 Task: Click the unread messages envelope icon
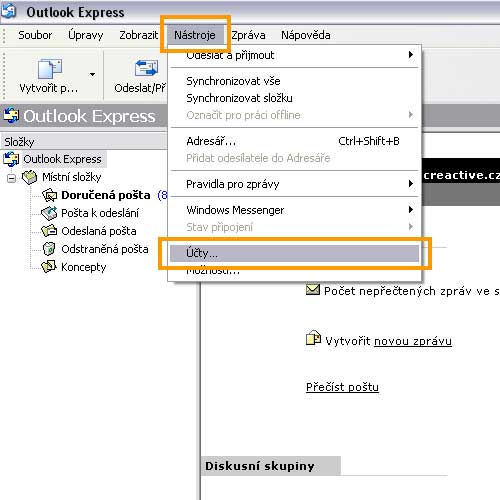(313, 290)
